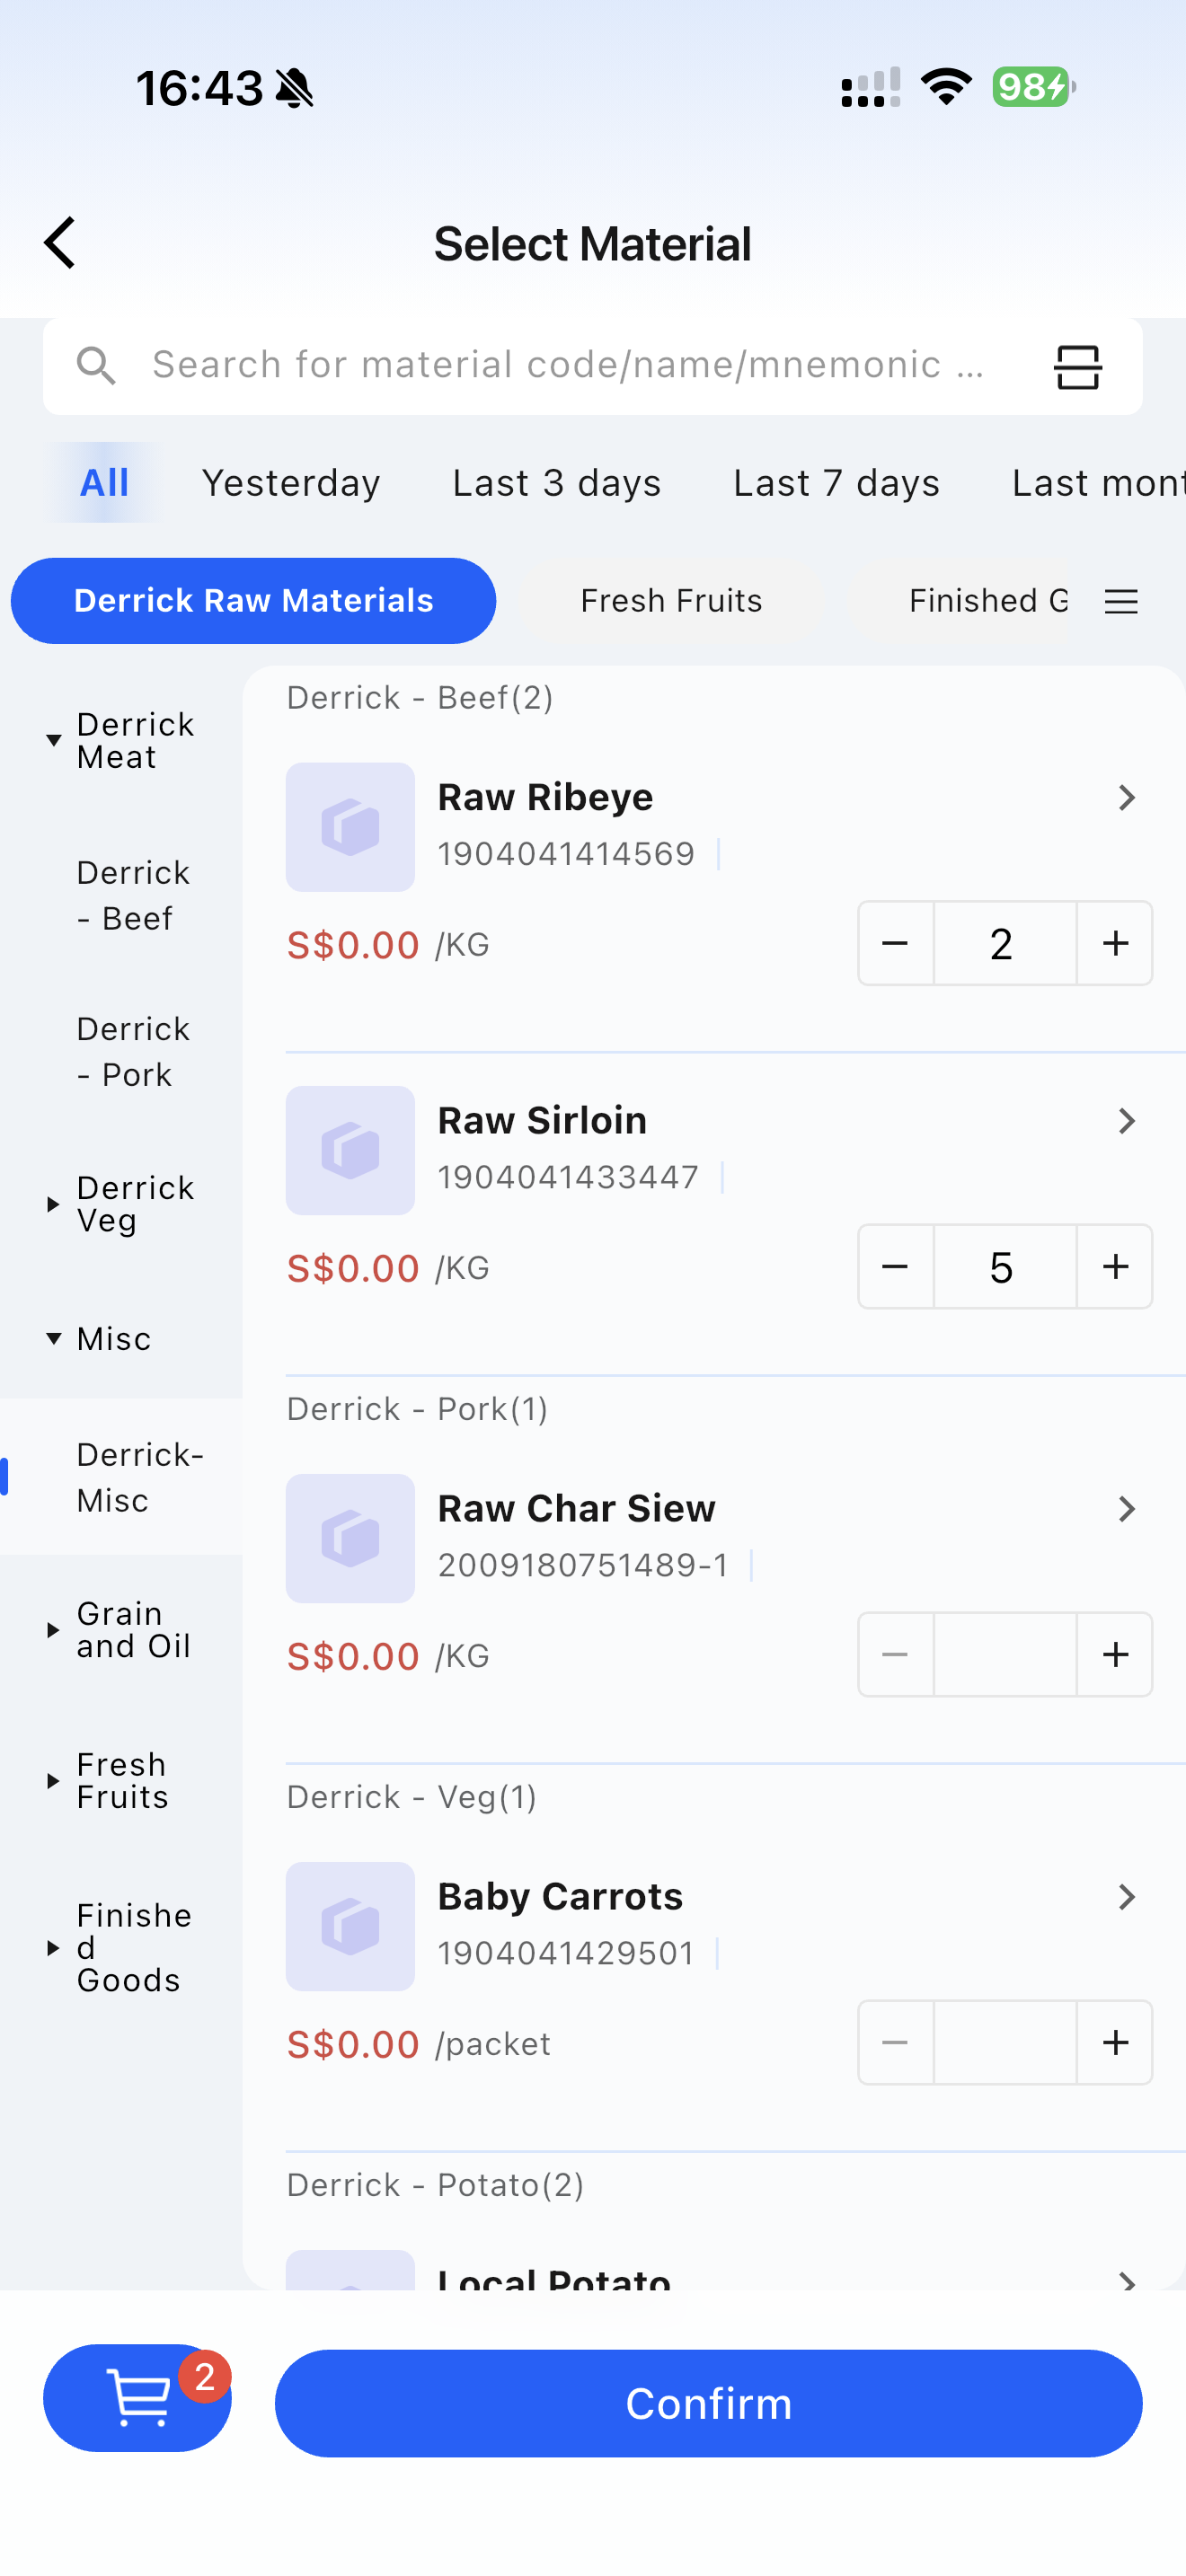Tap the back arrow icon

(x=60, y=243)
